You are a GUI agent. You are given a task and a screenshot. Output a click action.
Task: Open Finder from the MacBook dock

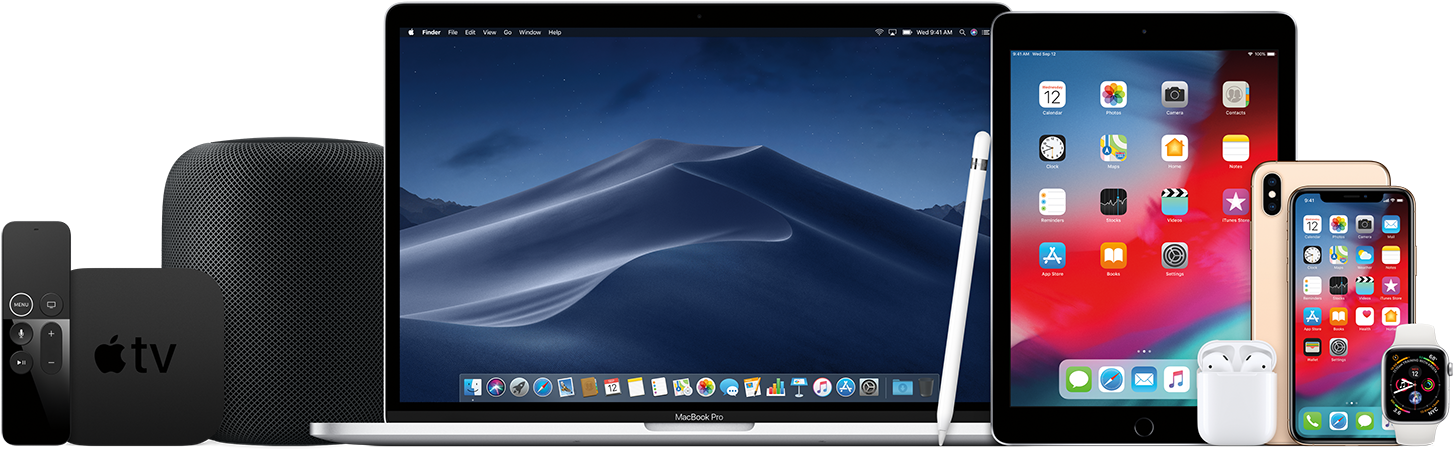(473, 387)
